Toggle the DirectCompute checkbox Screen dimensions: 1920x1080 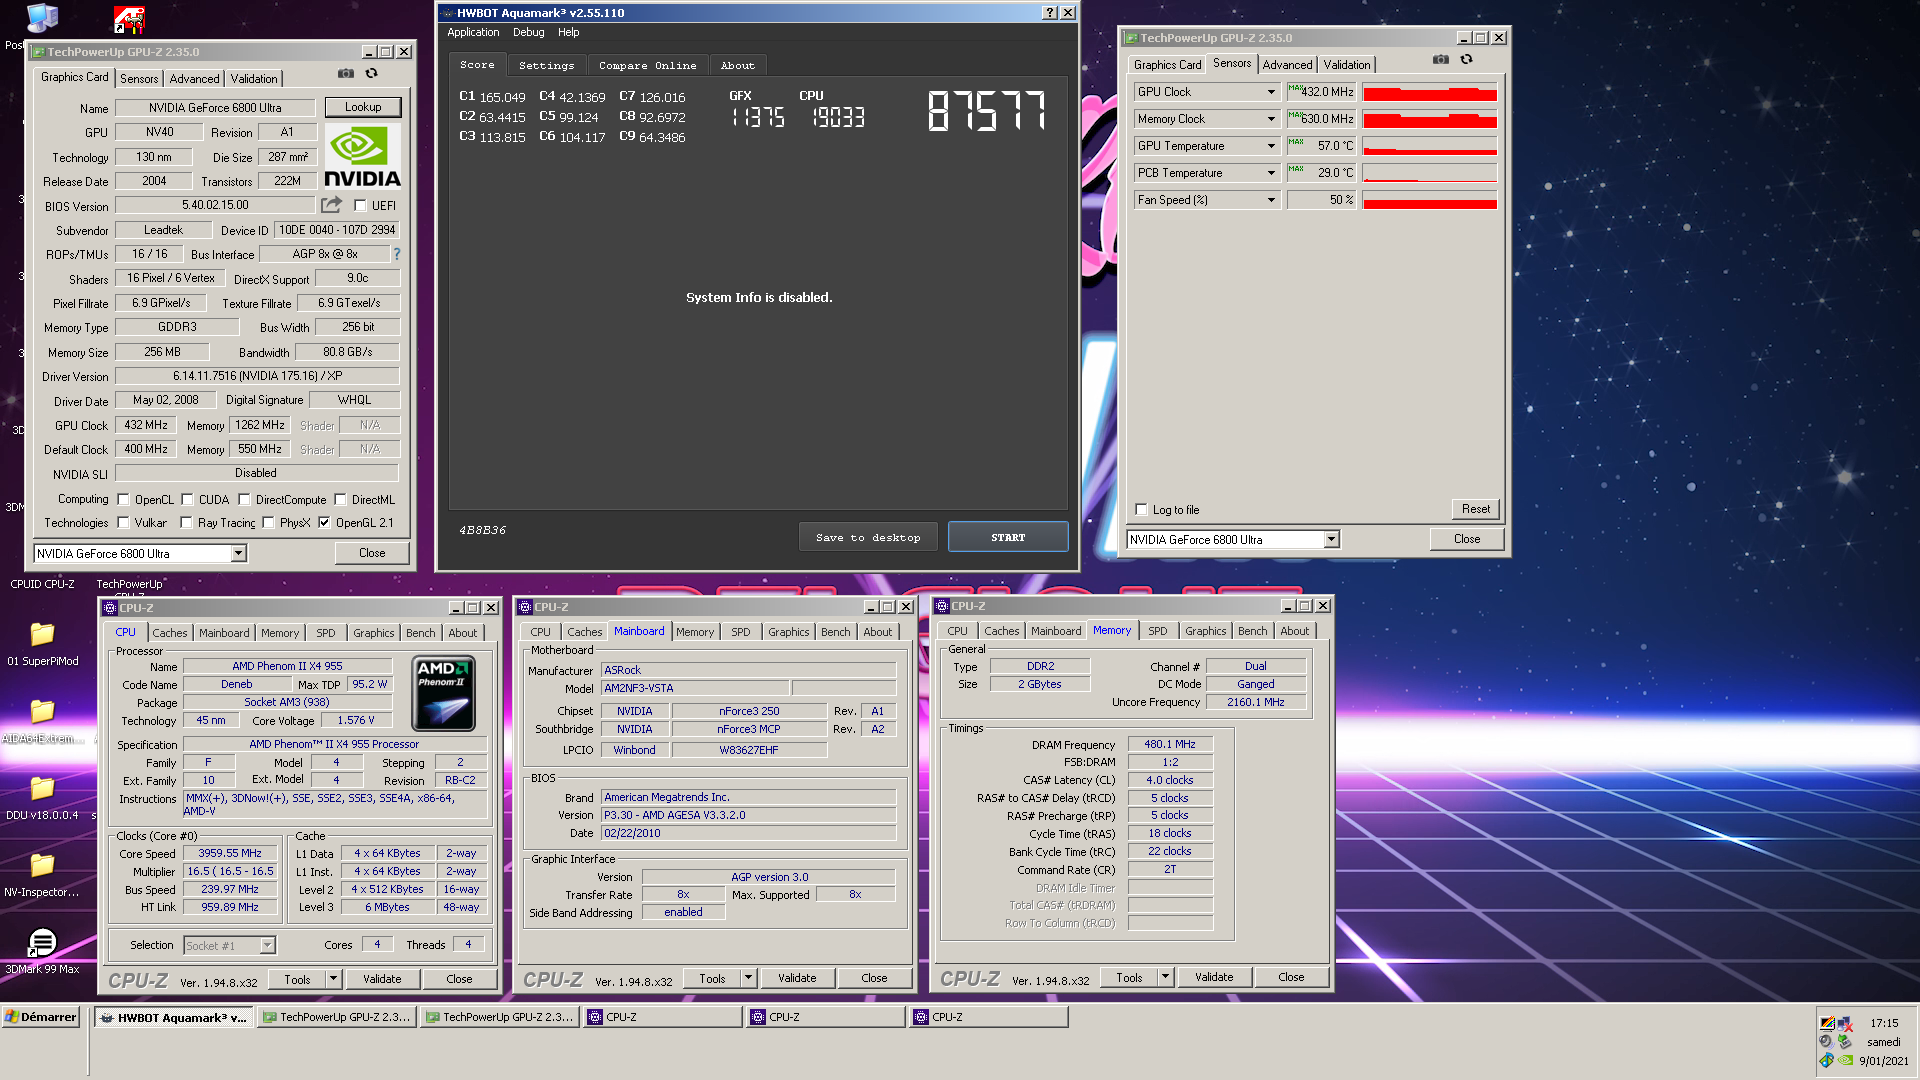point(244,499)
